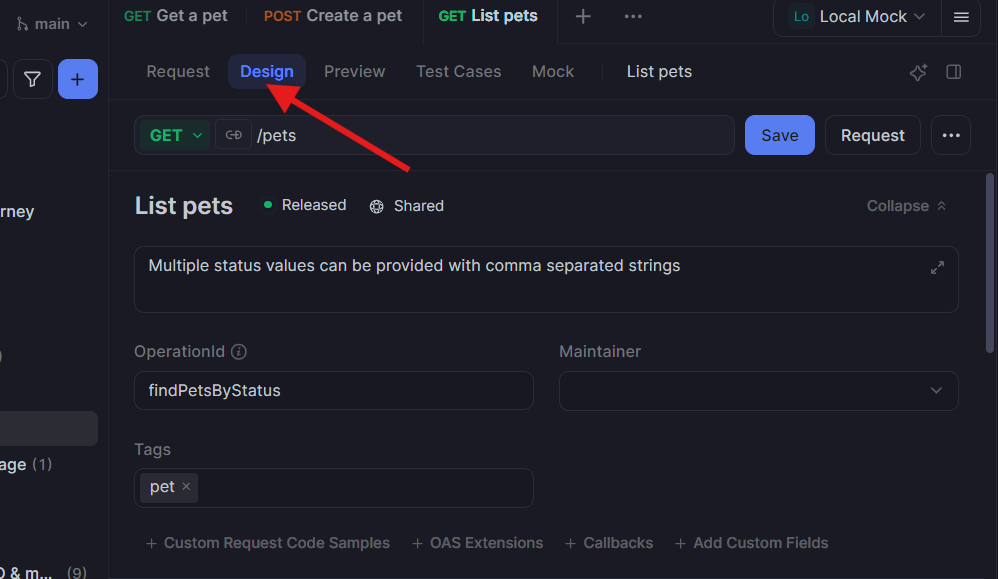This screenshot has width=998, height=579.
Task: Click the blue plus button to create new
Action: [x=77, y=78]
